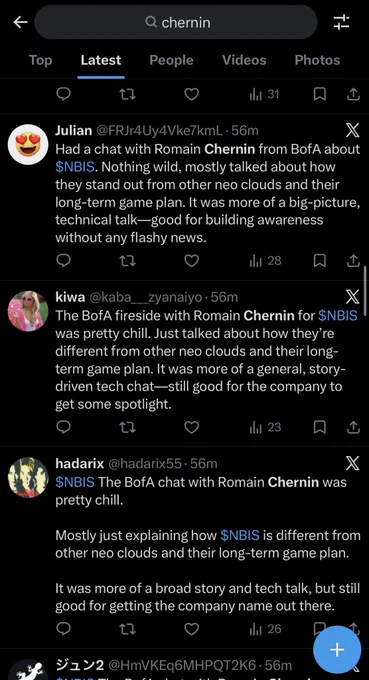Viewport: 369px width, 680px height.
Task: Open the X icon menu on kiwa's post
Action: point(352,297)
